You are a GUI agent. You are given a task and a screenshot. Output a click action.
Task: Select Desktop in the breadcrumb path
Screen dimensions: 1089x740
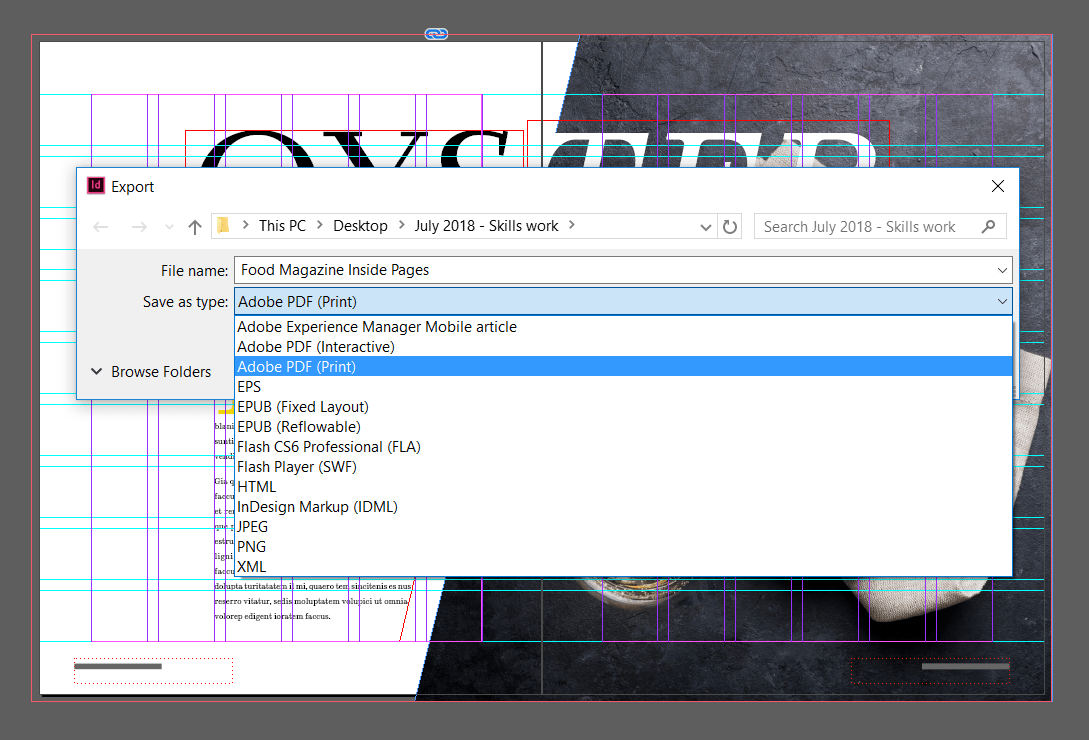point(360,226)
